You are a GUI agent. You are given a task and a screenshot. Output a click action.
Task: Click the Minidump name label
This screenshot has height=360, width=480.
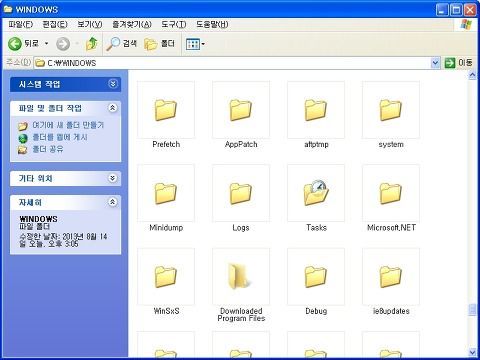(166, 228)
